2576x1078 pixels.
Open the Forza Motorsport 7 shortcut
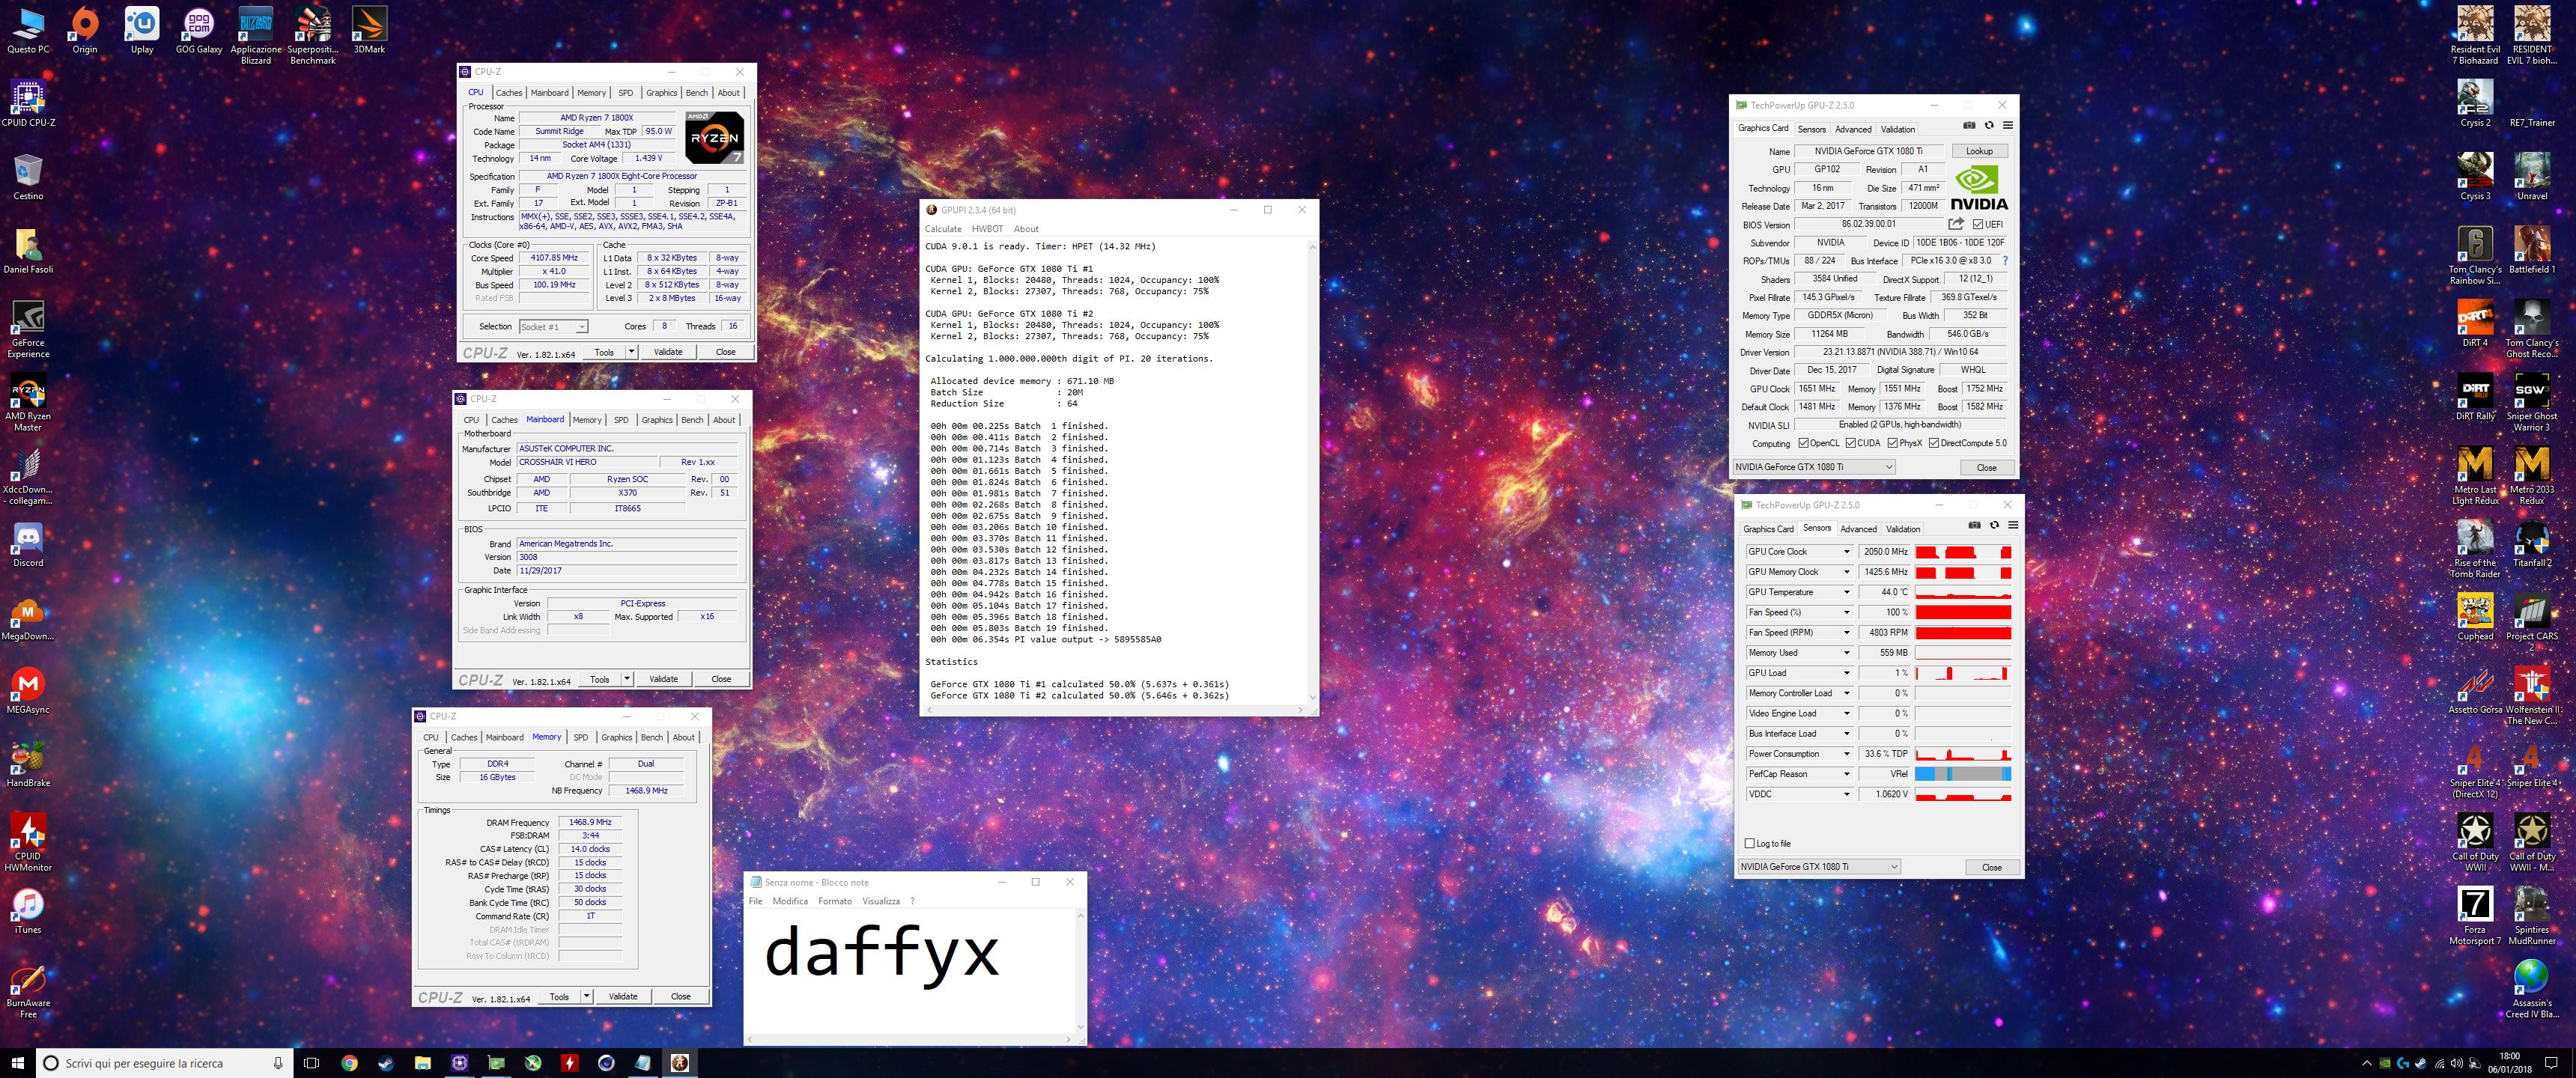tap(2475, 916)
